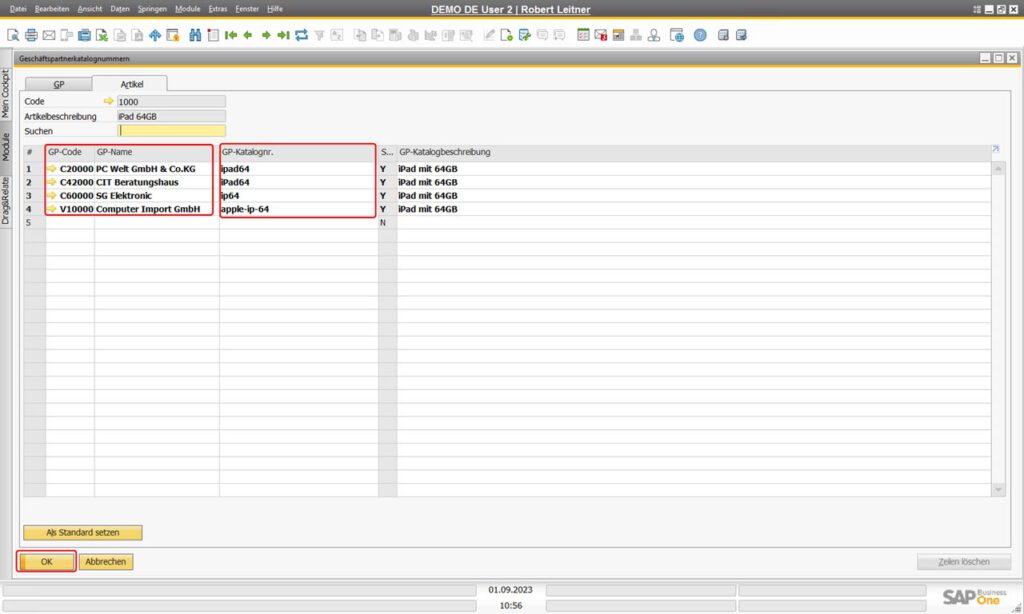Select catalog number cell ip64

point(298,195)
